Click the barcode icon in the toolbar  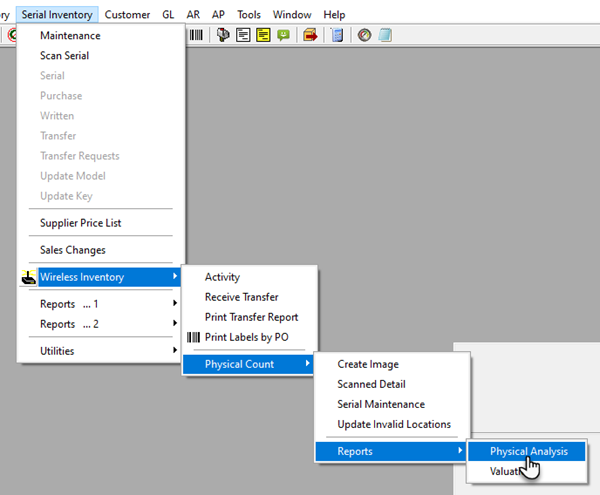[x=196, y=35]
